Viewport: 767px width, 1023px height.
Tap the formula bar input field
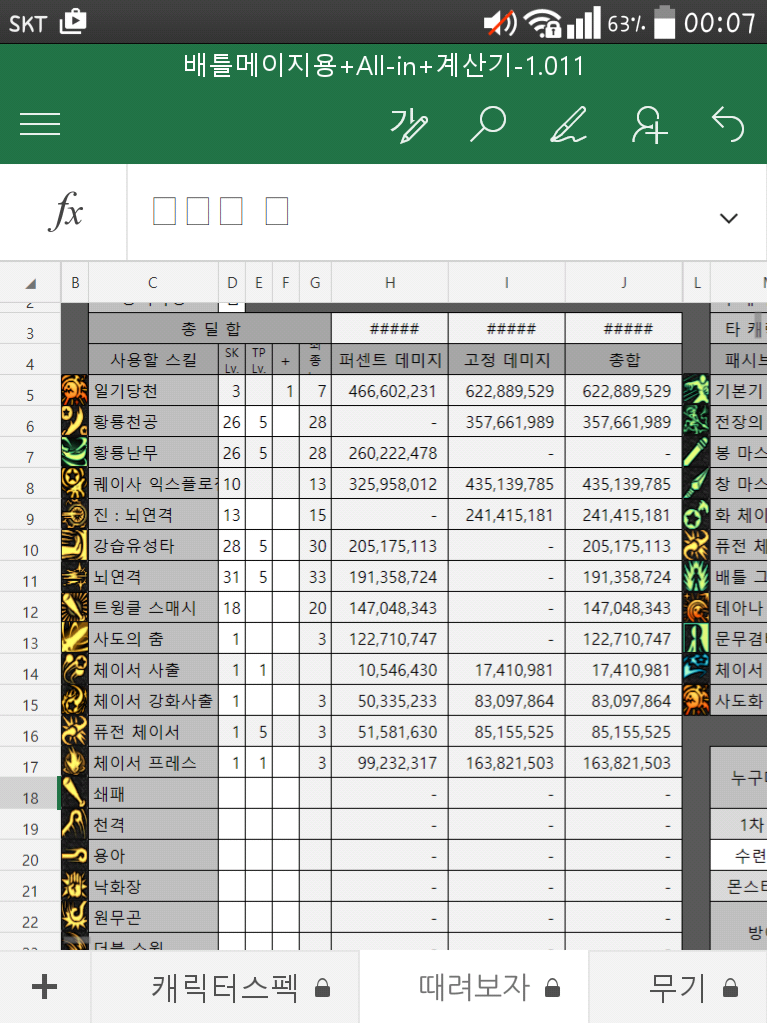420,212
